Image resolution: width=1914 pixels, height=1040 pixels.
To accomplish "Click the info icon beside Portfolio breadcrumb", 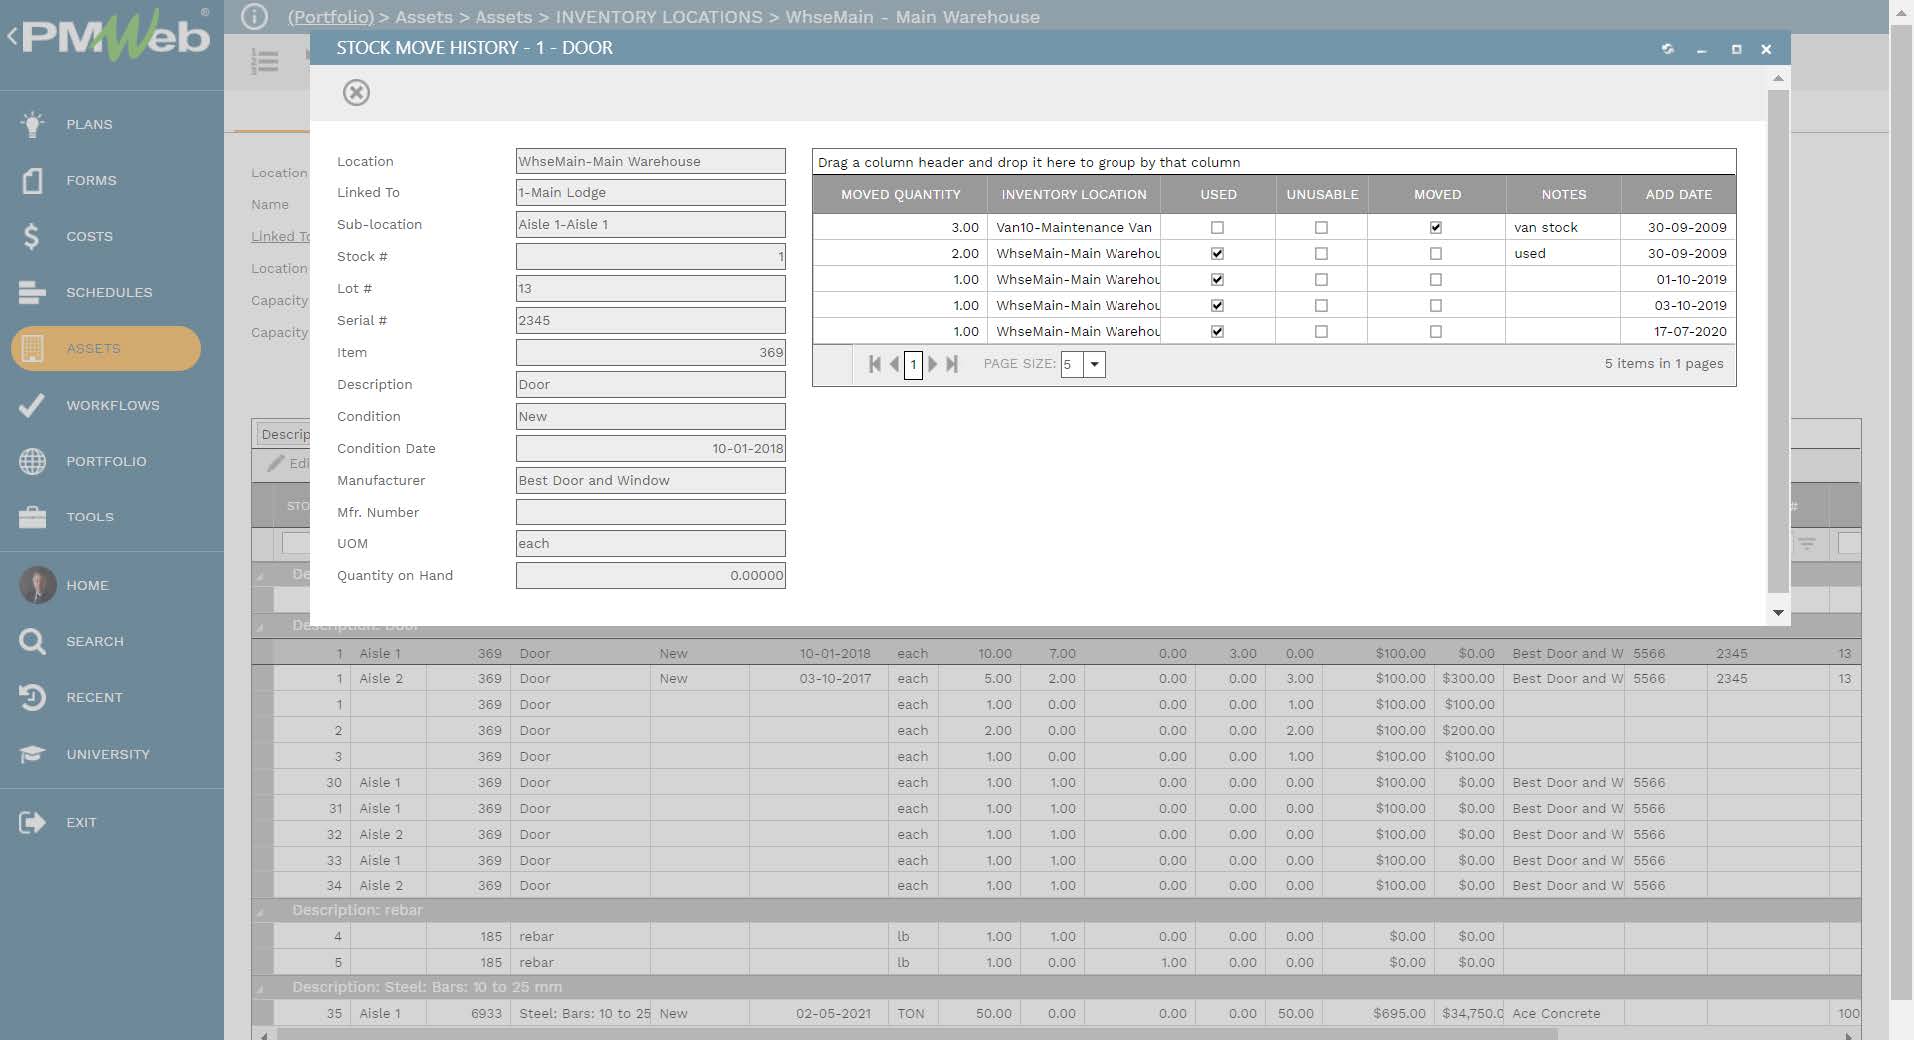I will 255,17.
